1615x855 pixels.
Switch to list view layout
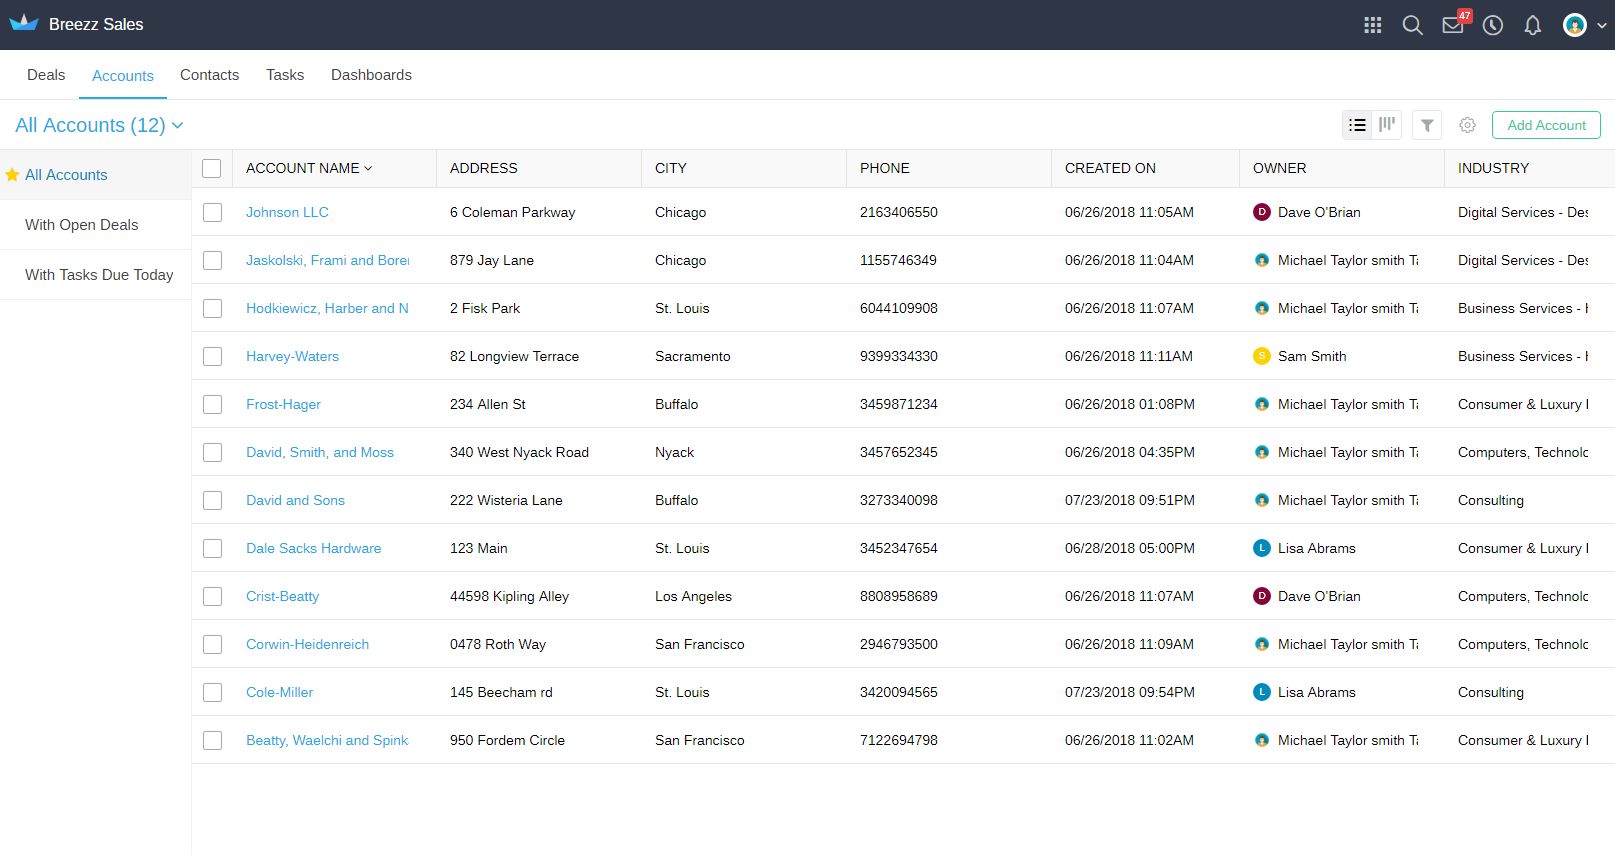pos(1357,125)
